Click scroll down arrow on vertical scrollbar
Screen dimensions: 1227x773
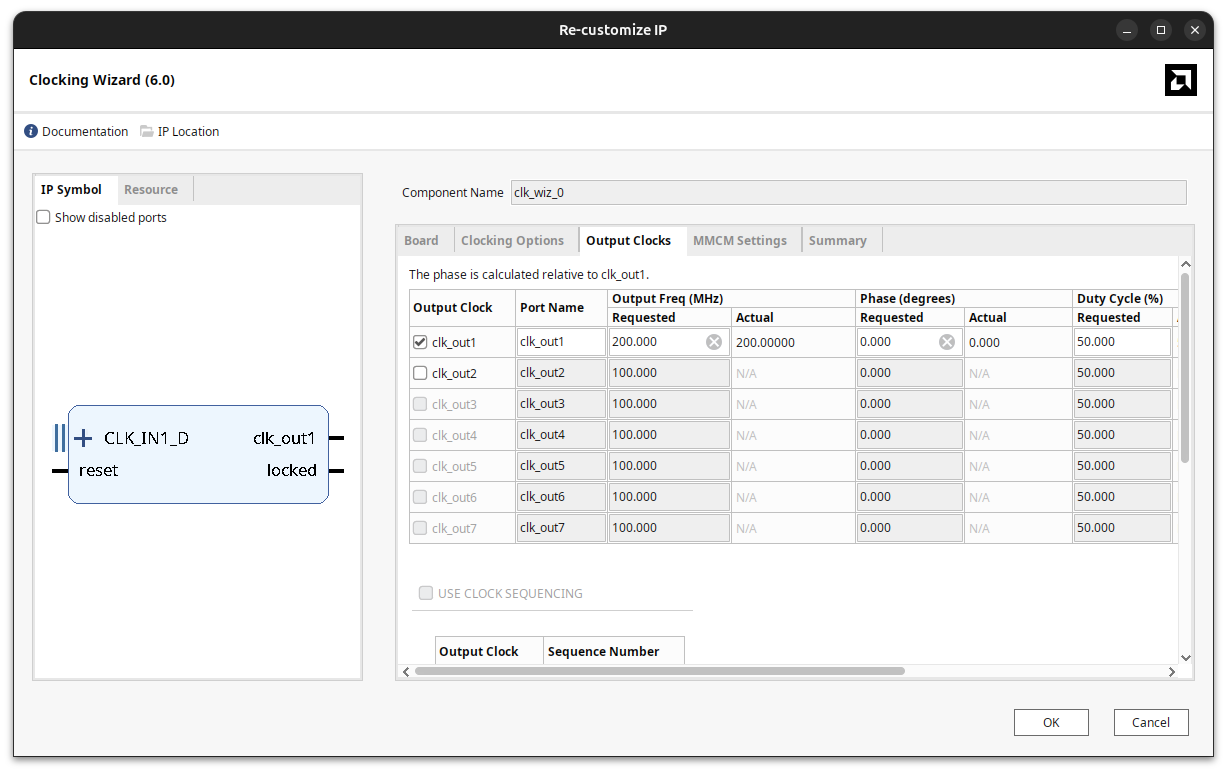click(x=1186, y=657)
